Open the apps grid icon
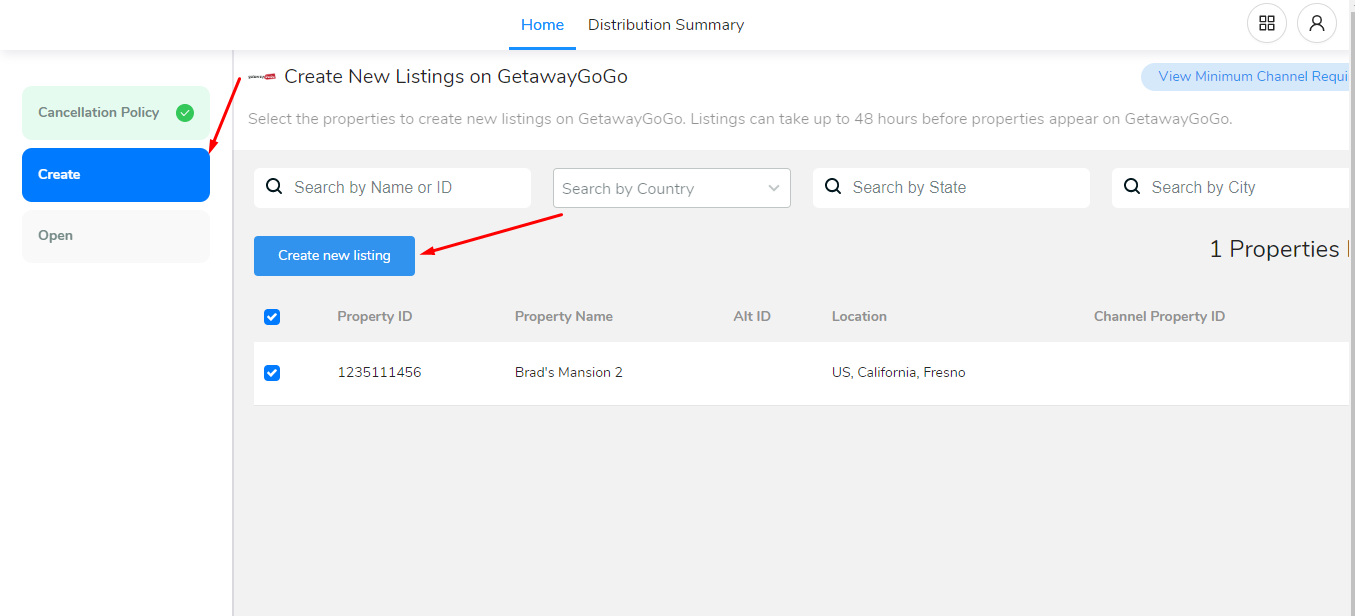The width and height of the screenshot is (1355, 616). click(x=1266, y=23)
